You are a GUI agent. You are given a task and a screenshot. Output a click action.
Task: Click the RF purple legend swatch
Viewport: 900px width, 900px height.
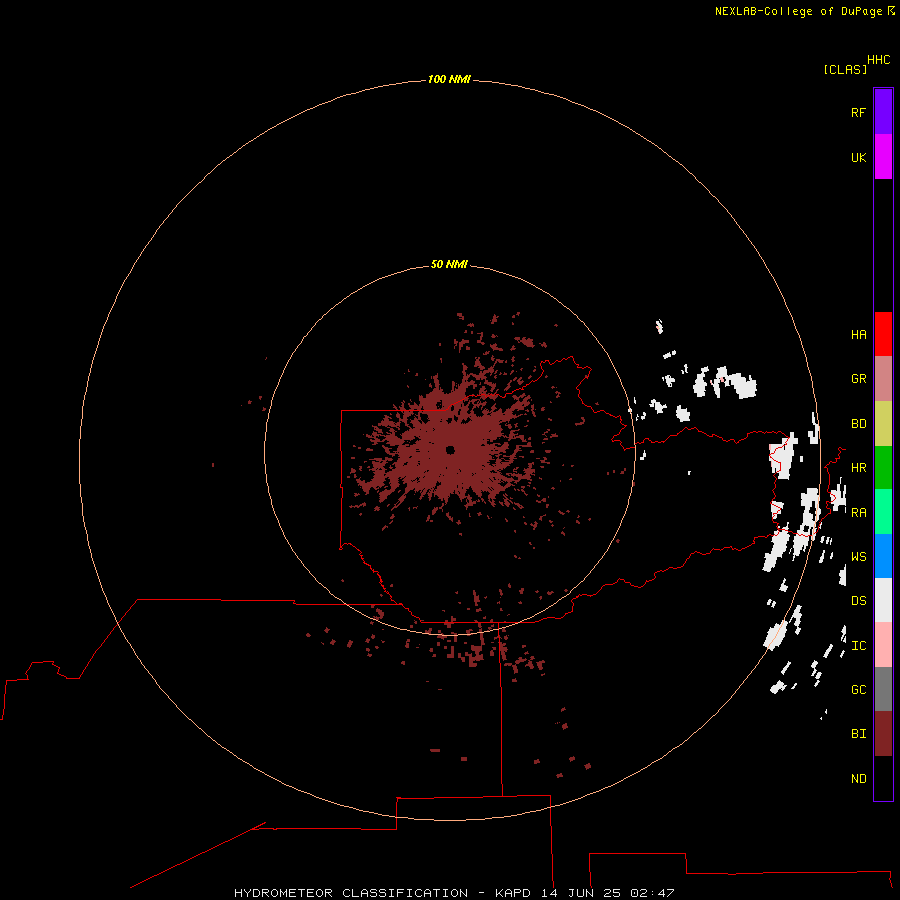pos(883,112)
